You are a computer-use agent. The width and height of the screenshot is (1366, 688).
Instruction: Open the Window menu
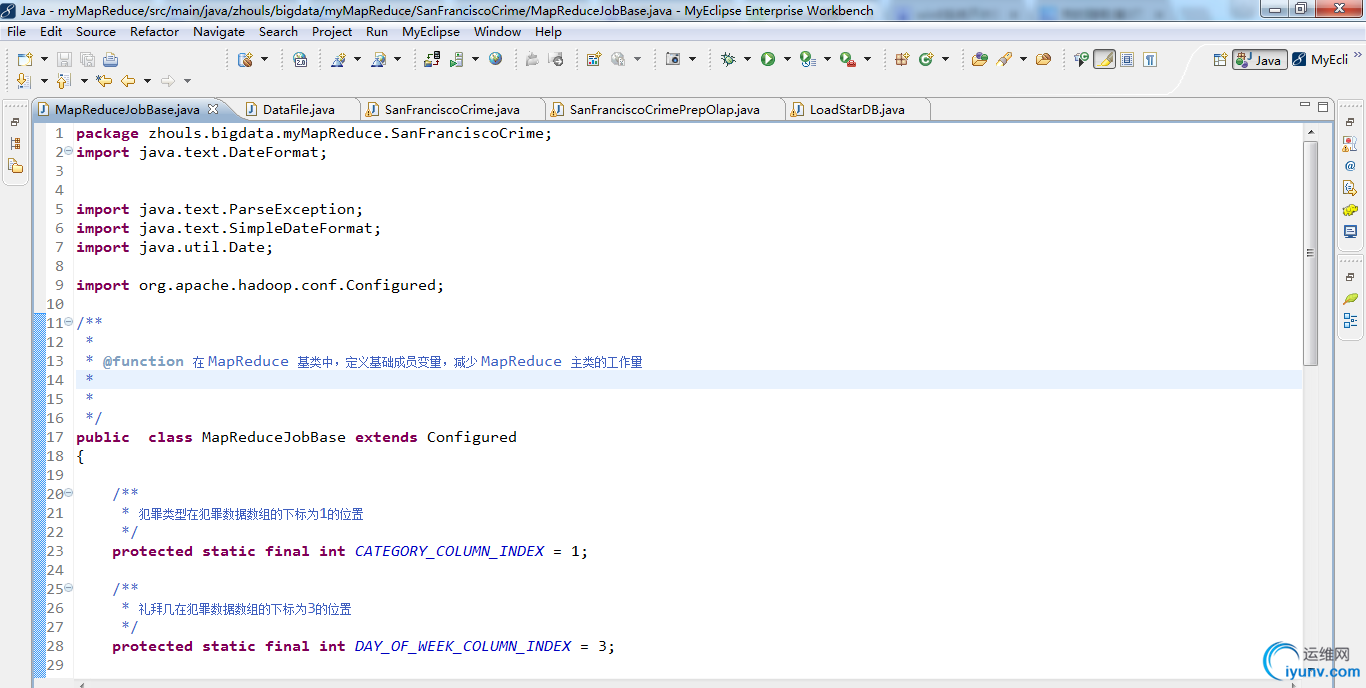[497, 31]
